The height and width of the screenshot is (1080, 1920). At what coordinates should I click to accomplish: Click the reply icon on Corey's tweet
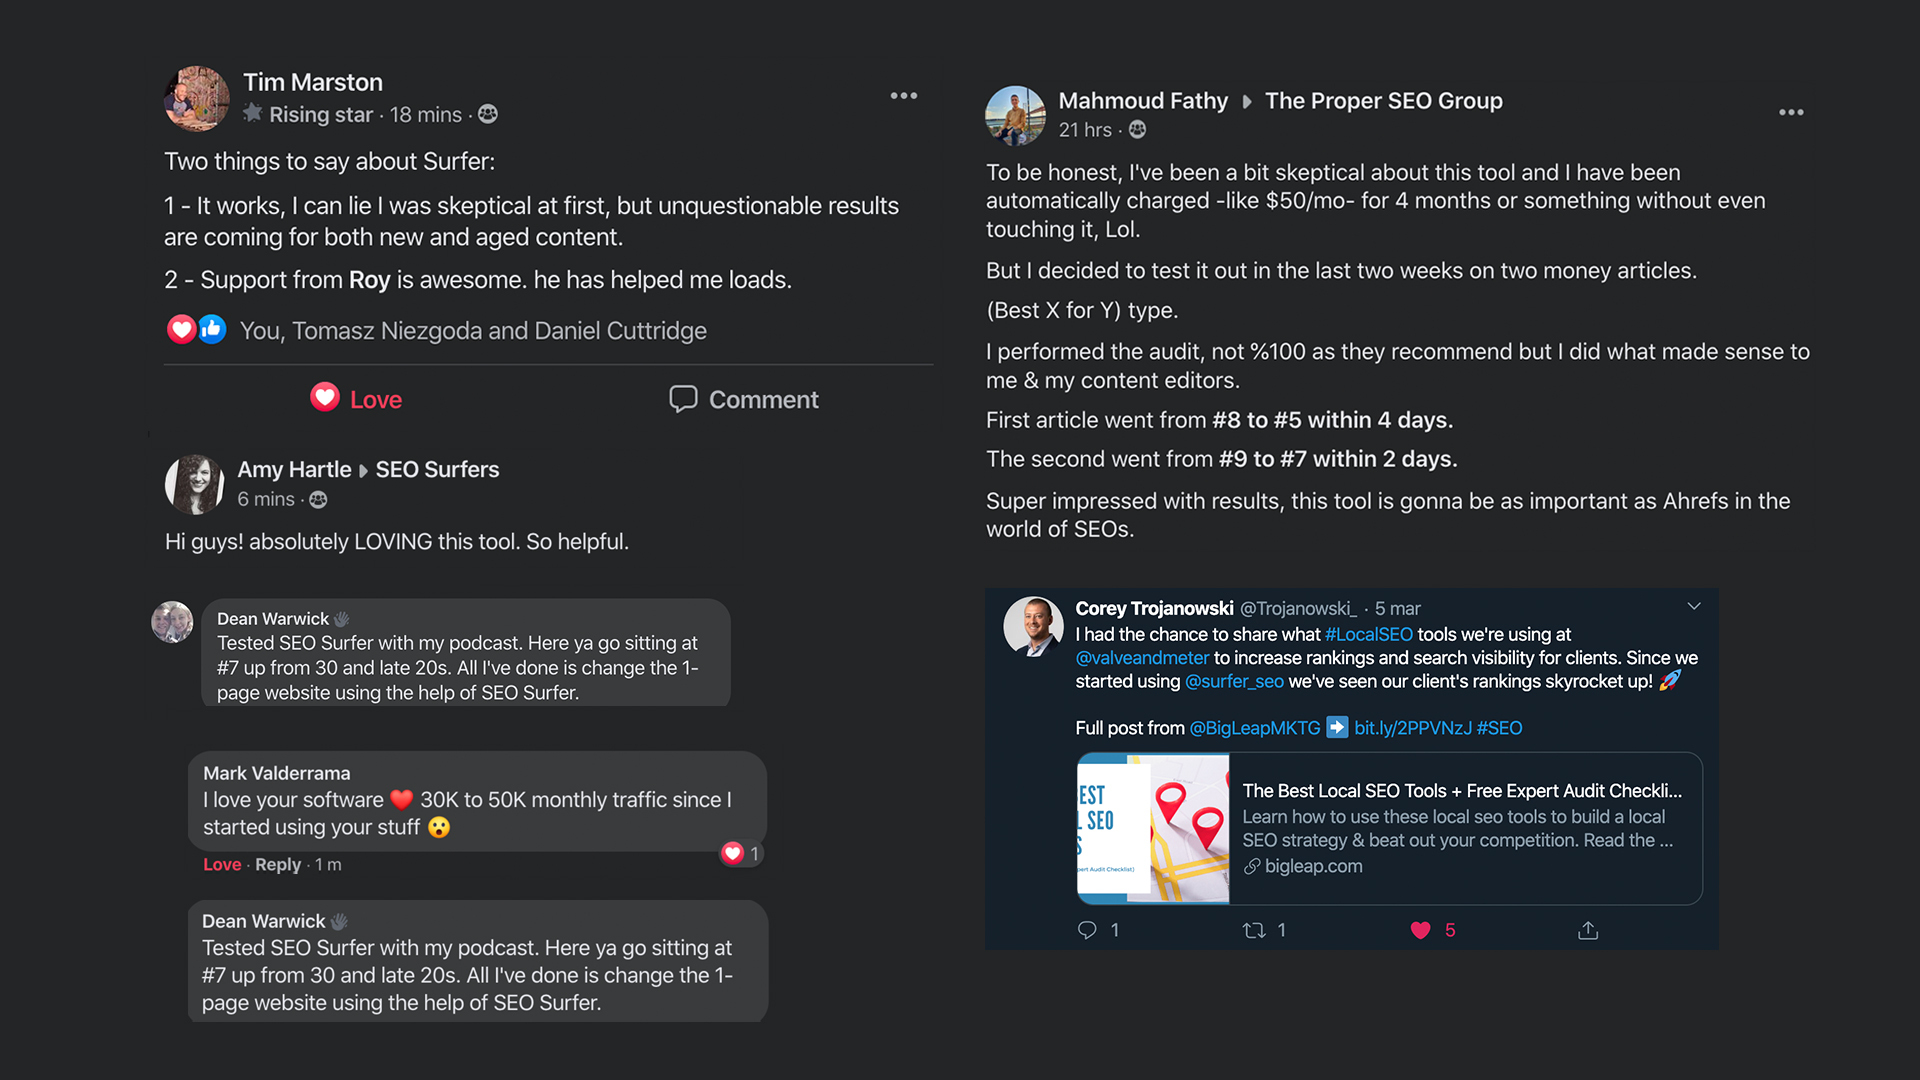pos(1087,930)
